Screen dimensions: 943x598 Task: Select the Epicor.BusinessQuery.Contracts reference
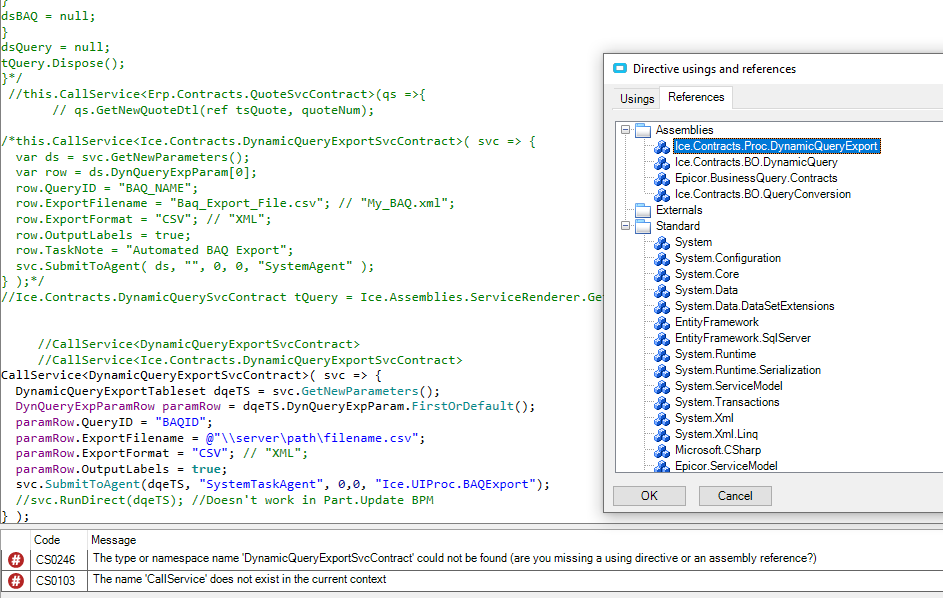pos(756,178)
